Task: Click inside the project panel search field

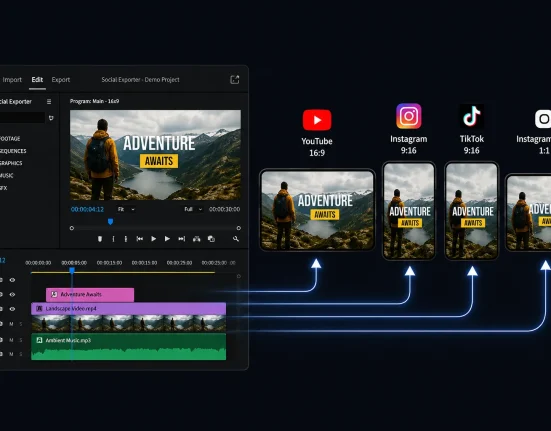Action: pyautogui.click(x=22, y=118)
